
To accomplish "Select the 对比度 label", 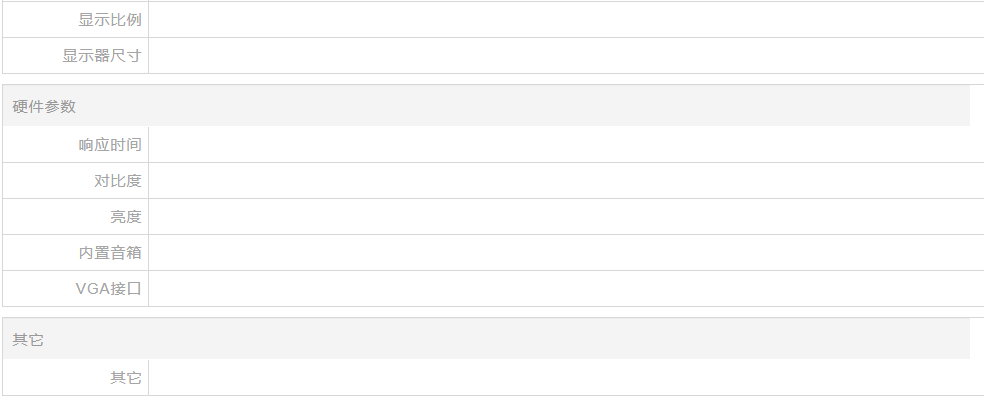I will point(117,181).
